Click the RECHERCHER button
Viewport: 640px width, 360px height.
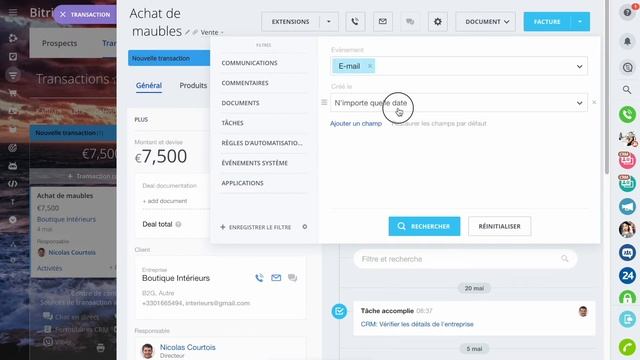[x=424, y=226]
